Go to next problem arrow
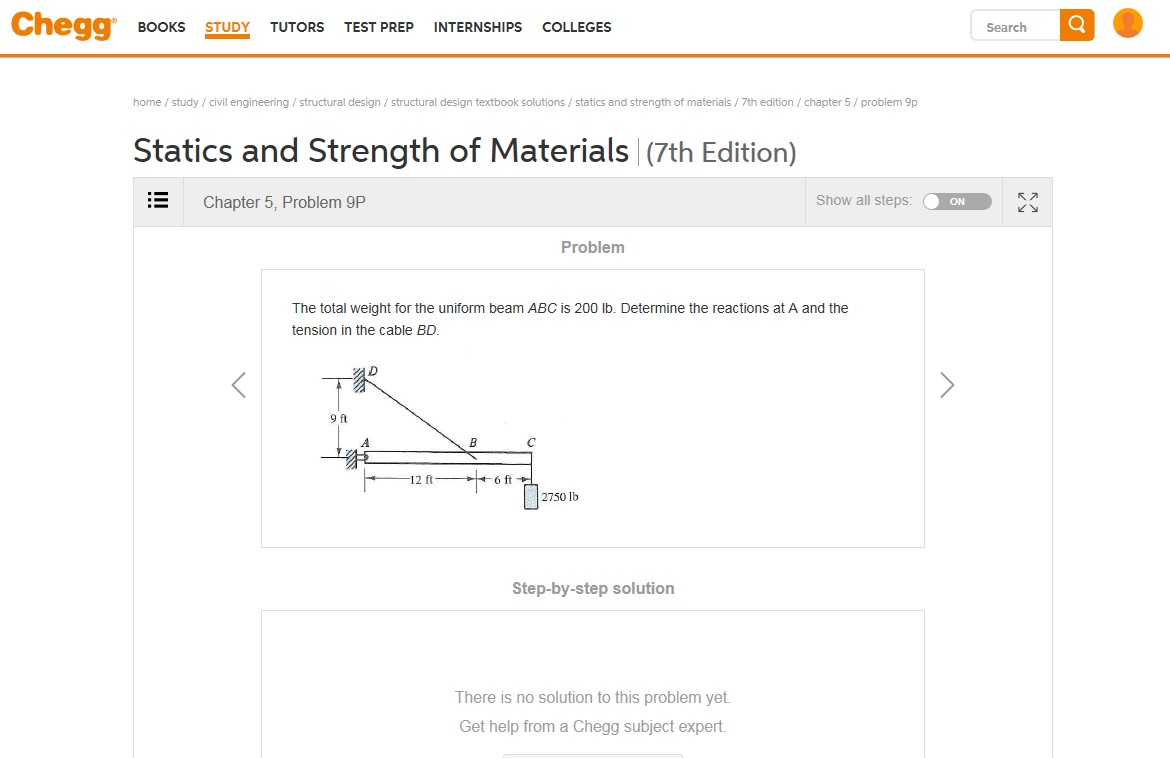This screenshot has width=1170, height=758. [947, 385]
